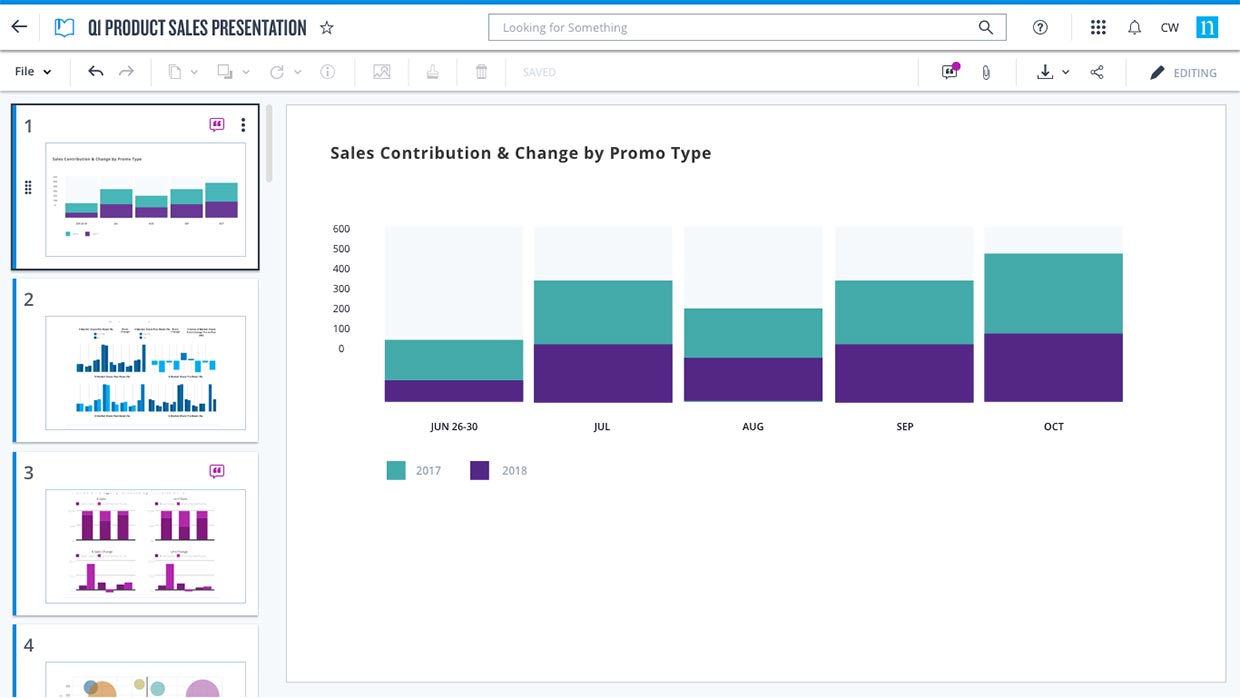1240x698 pixels.
Task: Select slide 4 thumbnail
Action: [x=145, y=679]
